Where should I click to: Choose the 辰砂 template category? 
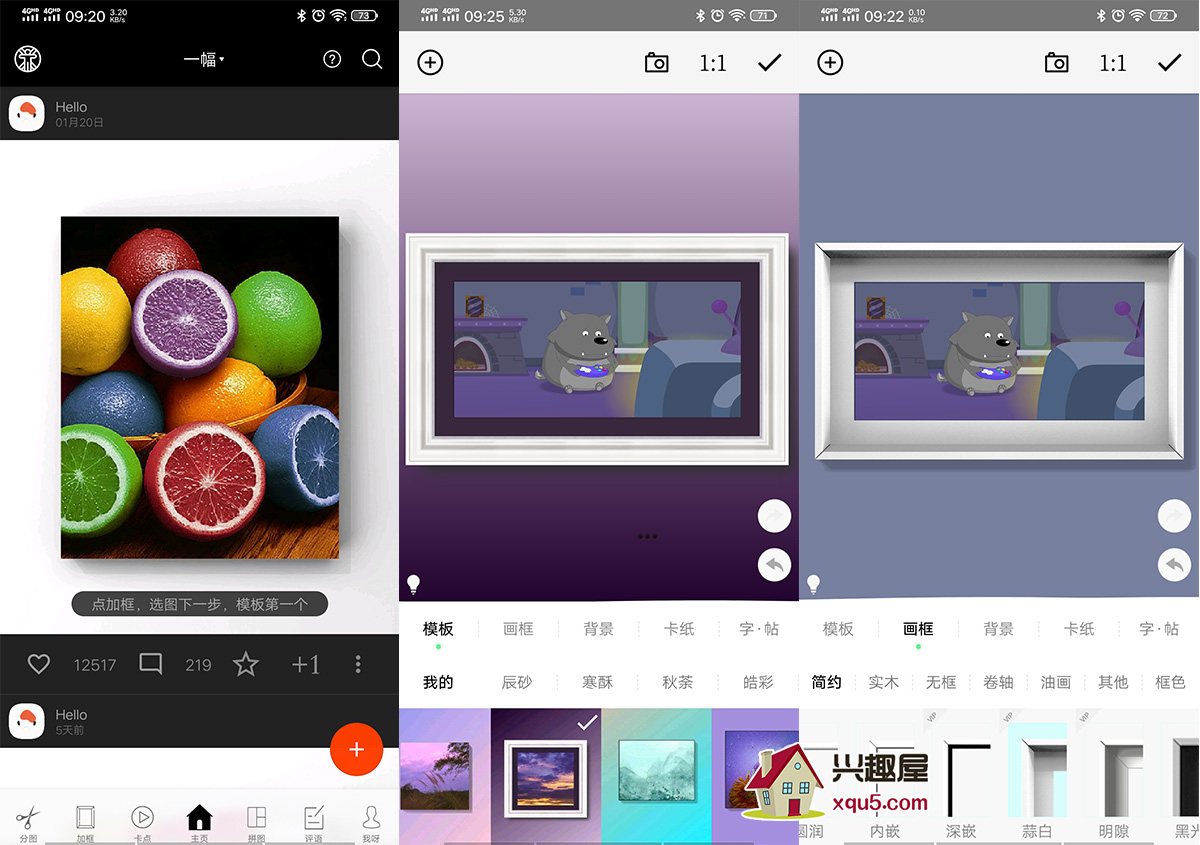point(517,682)
